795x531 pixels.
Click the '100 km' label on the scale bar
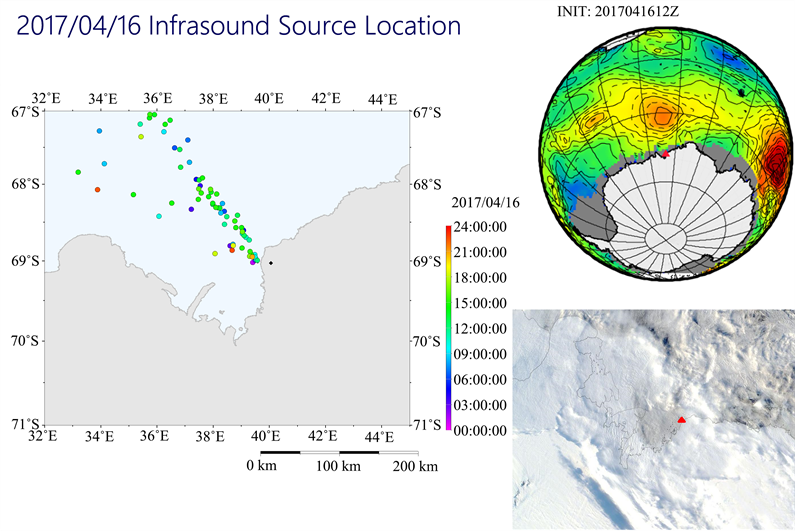[338, 467]
